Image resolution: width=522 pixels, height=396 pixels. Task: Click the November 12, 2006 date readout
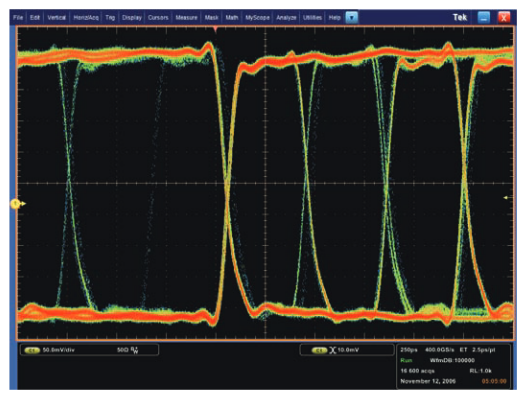click(x=428, y=381)
